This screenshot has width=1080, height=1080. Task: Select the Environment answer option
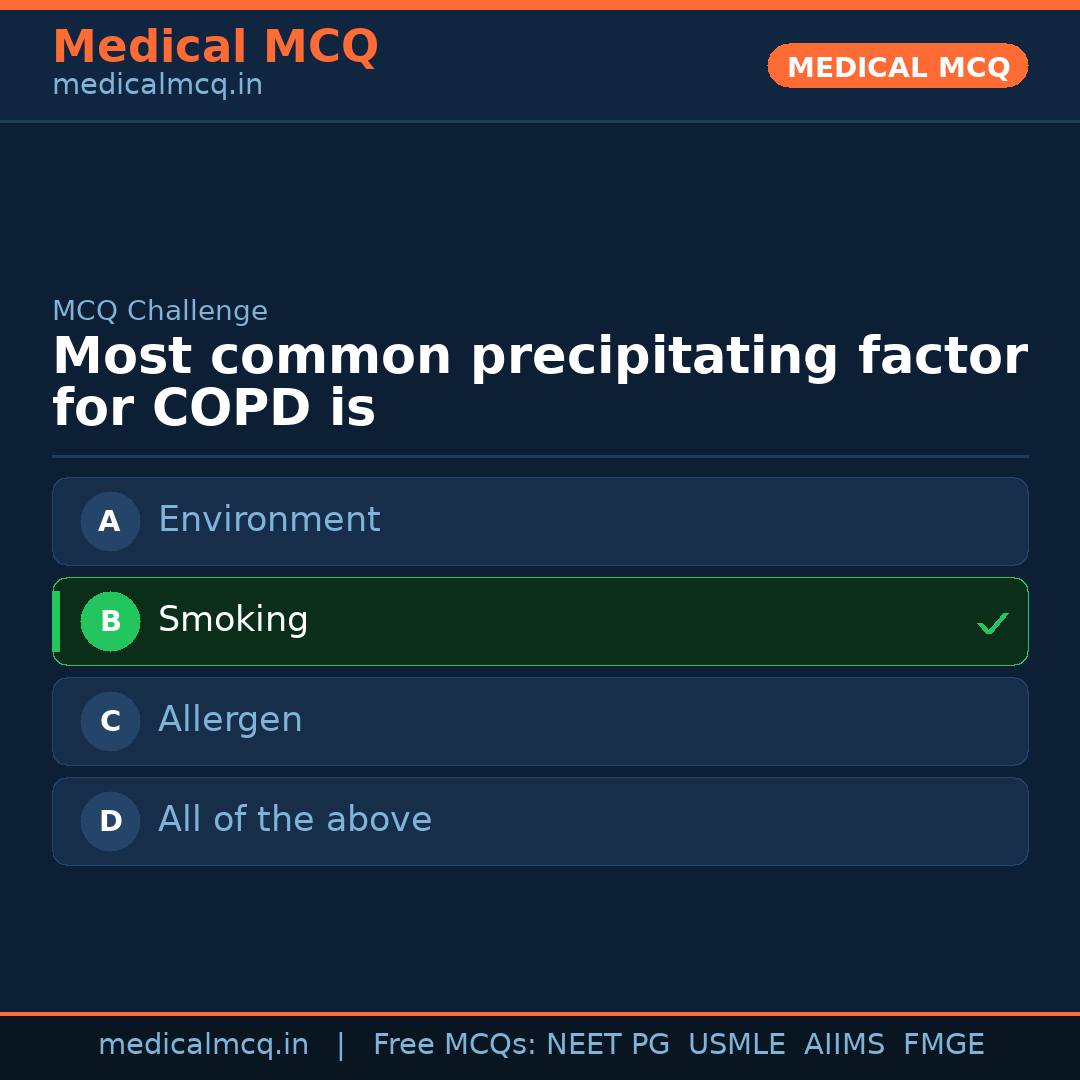[540, 521]
